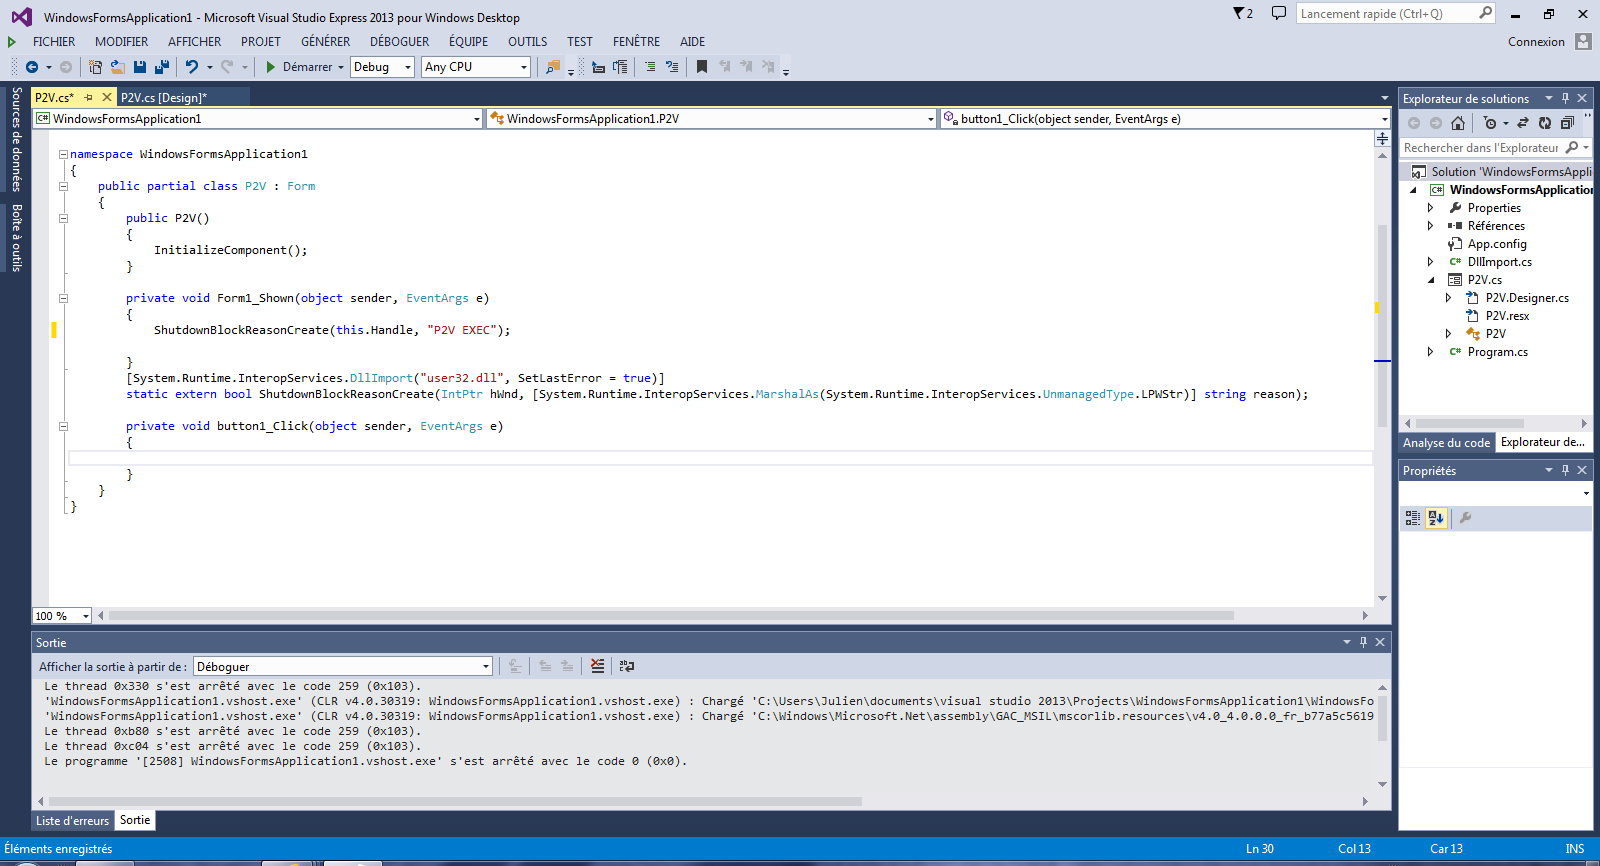This screenshot has width=1600, height=866.
Task: Open the Sources de données side tab
Action: coord(16,139)
